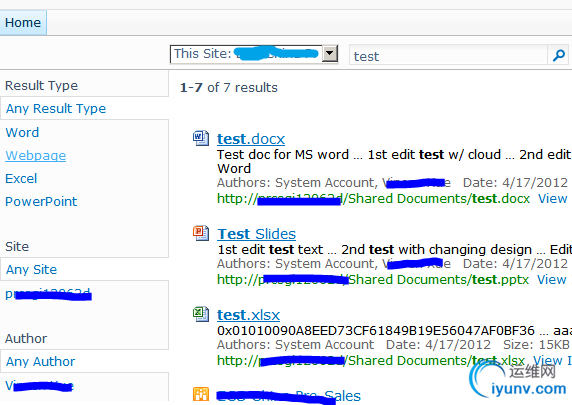Click '1st edit test text' summary line
Image resolution: width=572 pixels, height=405 pixels.
tap(270, 250)
